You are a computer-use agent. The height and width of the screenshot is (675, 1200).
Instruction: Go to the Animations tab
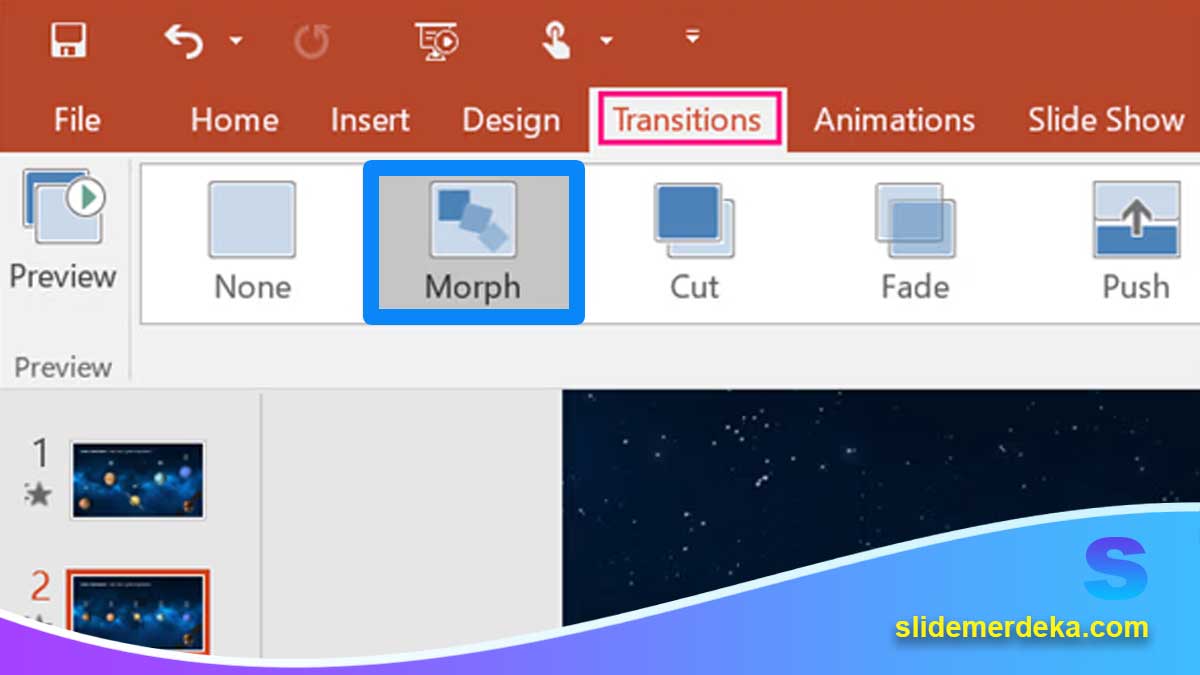[894, 120]
